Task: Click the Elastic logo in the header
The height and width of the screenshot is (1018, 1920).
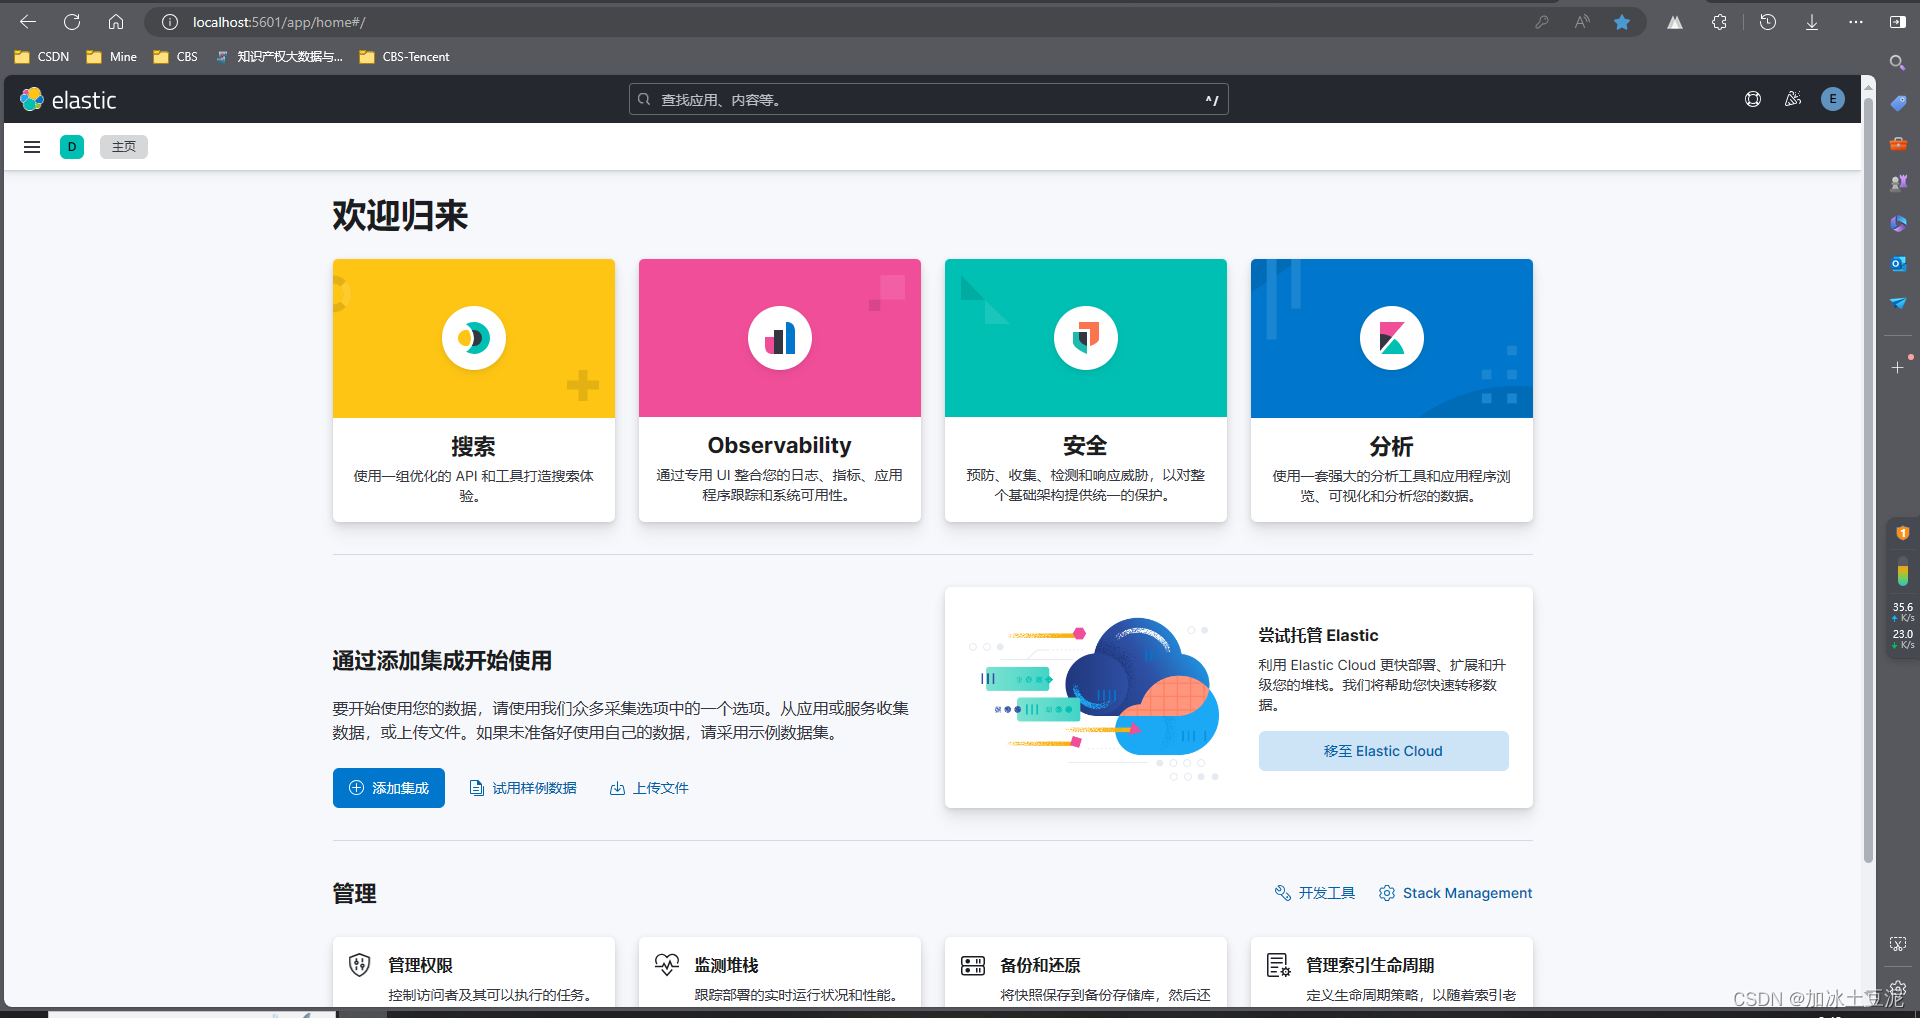Action: [x=68, y=99]
